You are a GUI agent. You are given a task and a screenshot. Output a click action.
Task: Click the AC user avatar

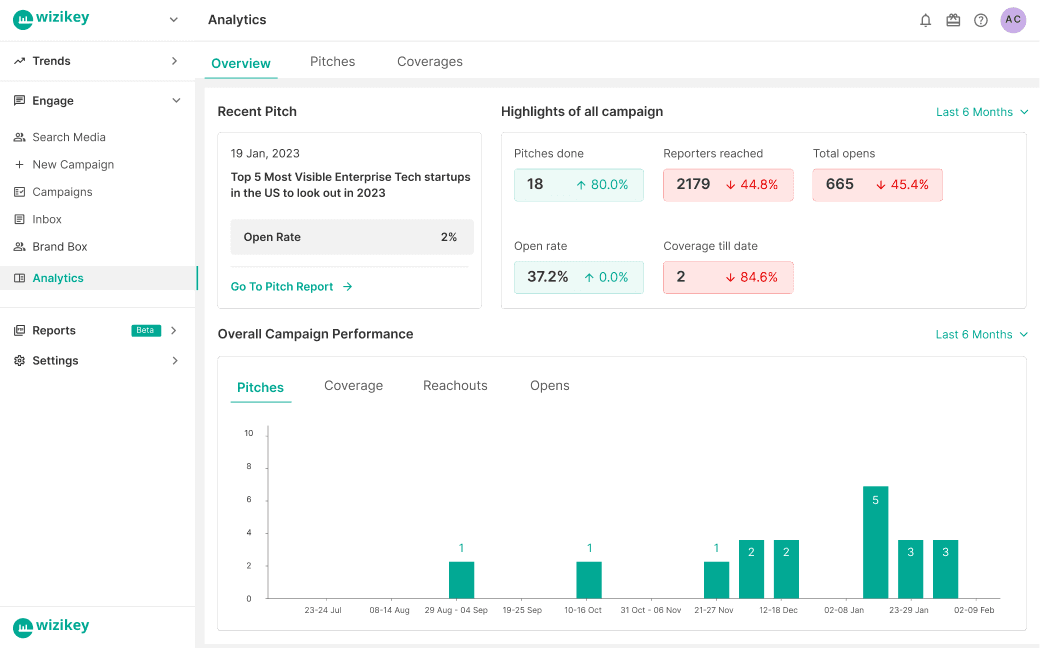[1013, 20]
